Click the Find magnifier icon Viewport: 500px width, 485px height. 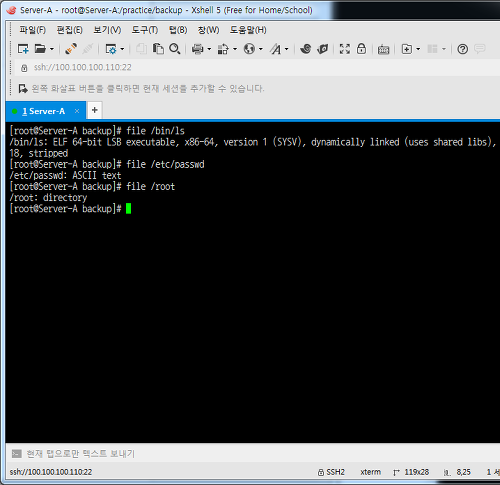175,49
